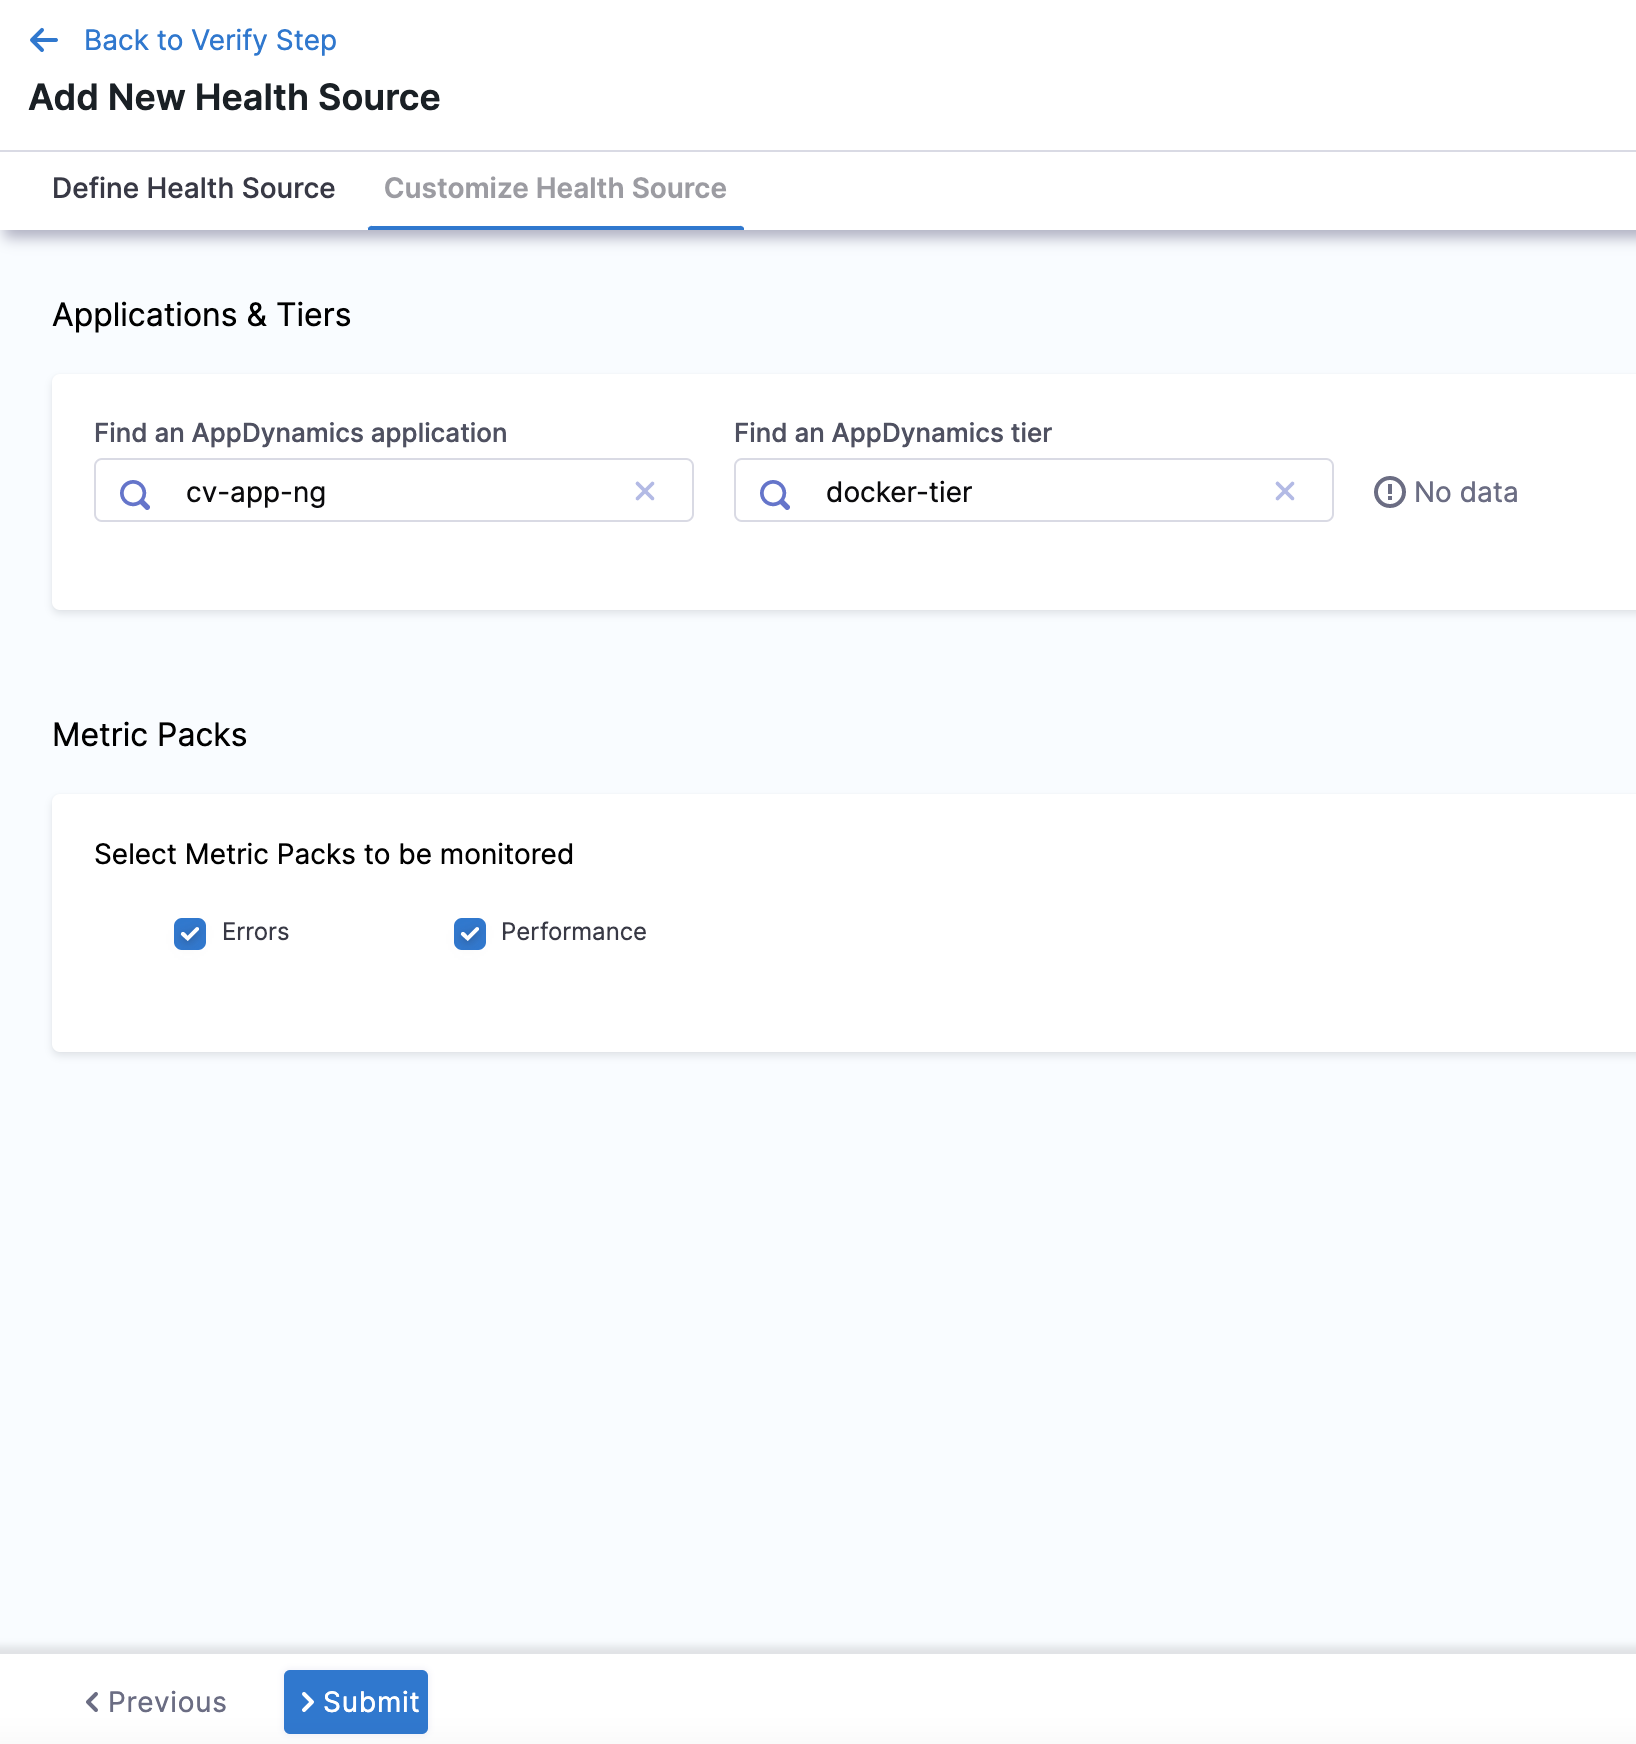
Task: Click the No data warning icon
Action: click(x=1389, y=492)
